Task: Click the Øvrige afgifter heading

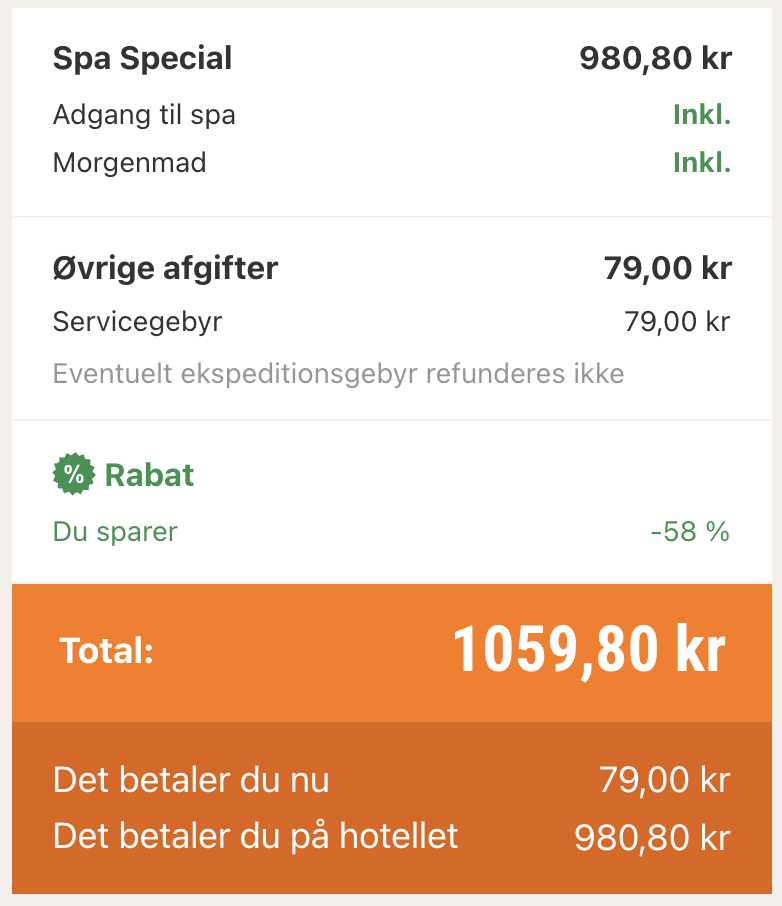Action: click(x=165, y=268)
